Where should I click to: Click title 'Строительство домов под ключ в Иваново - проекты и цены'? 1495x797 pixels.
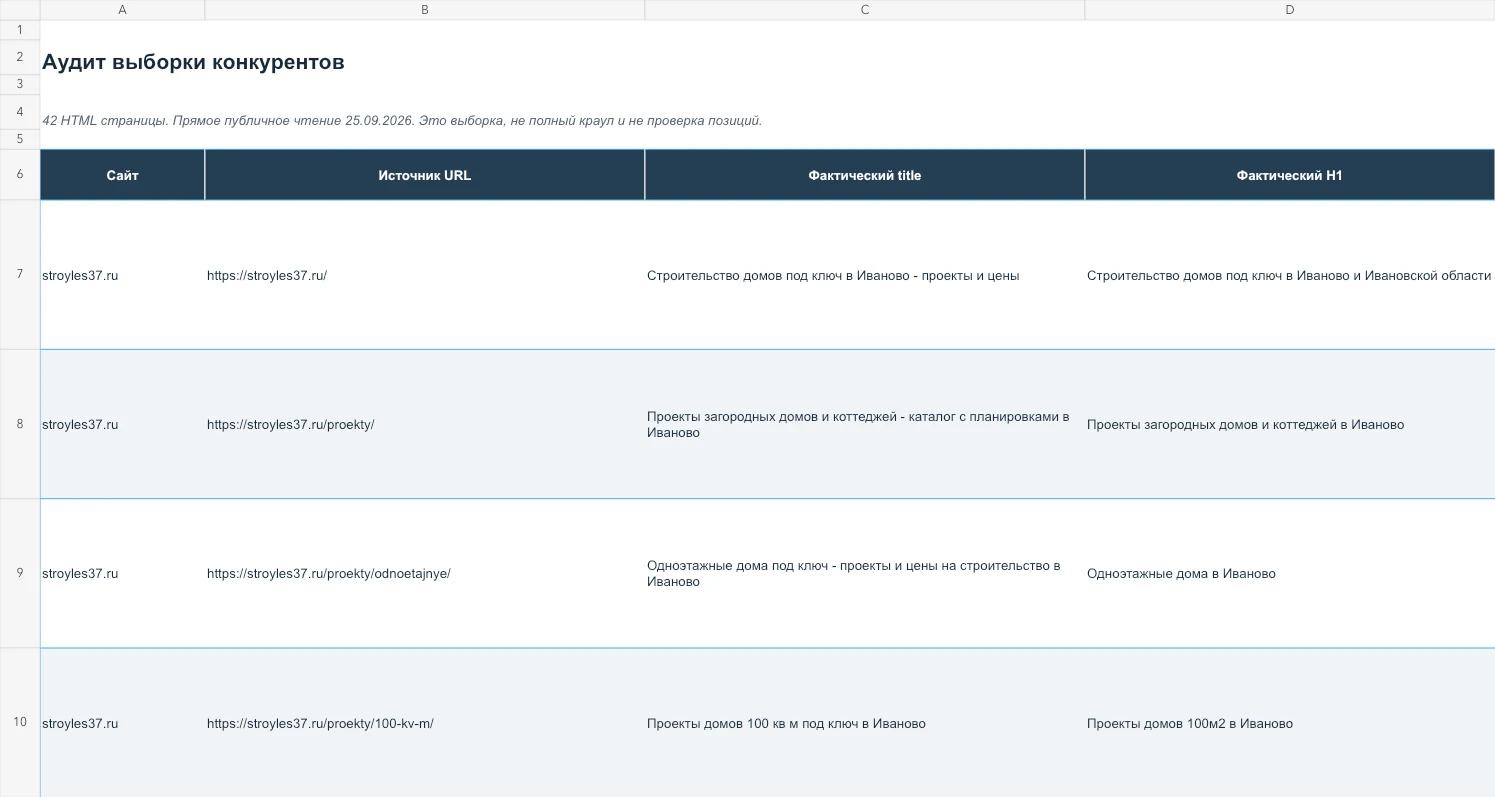click(833, 276)
